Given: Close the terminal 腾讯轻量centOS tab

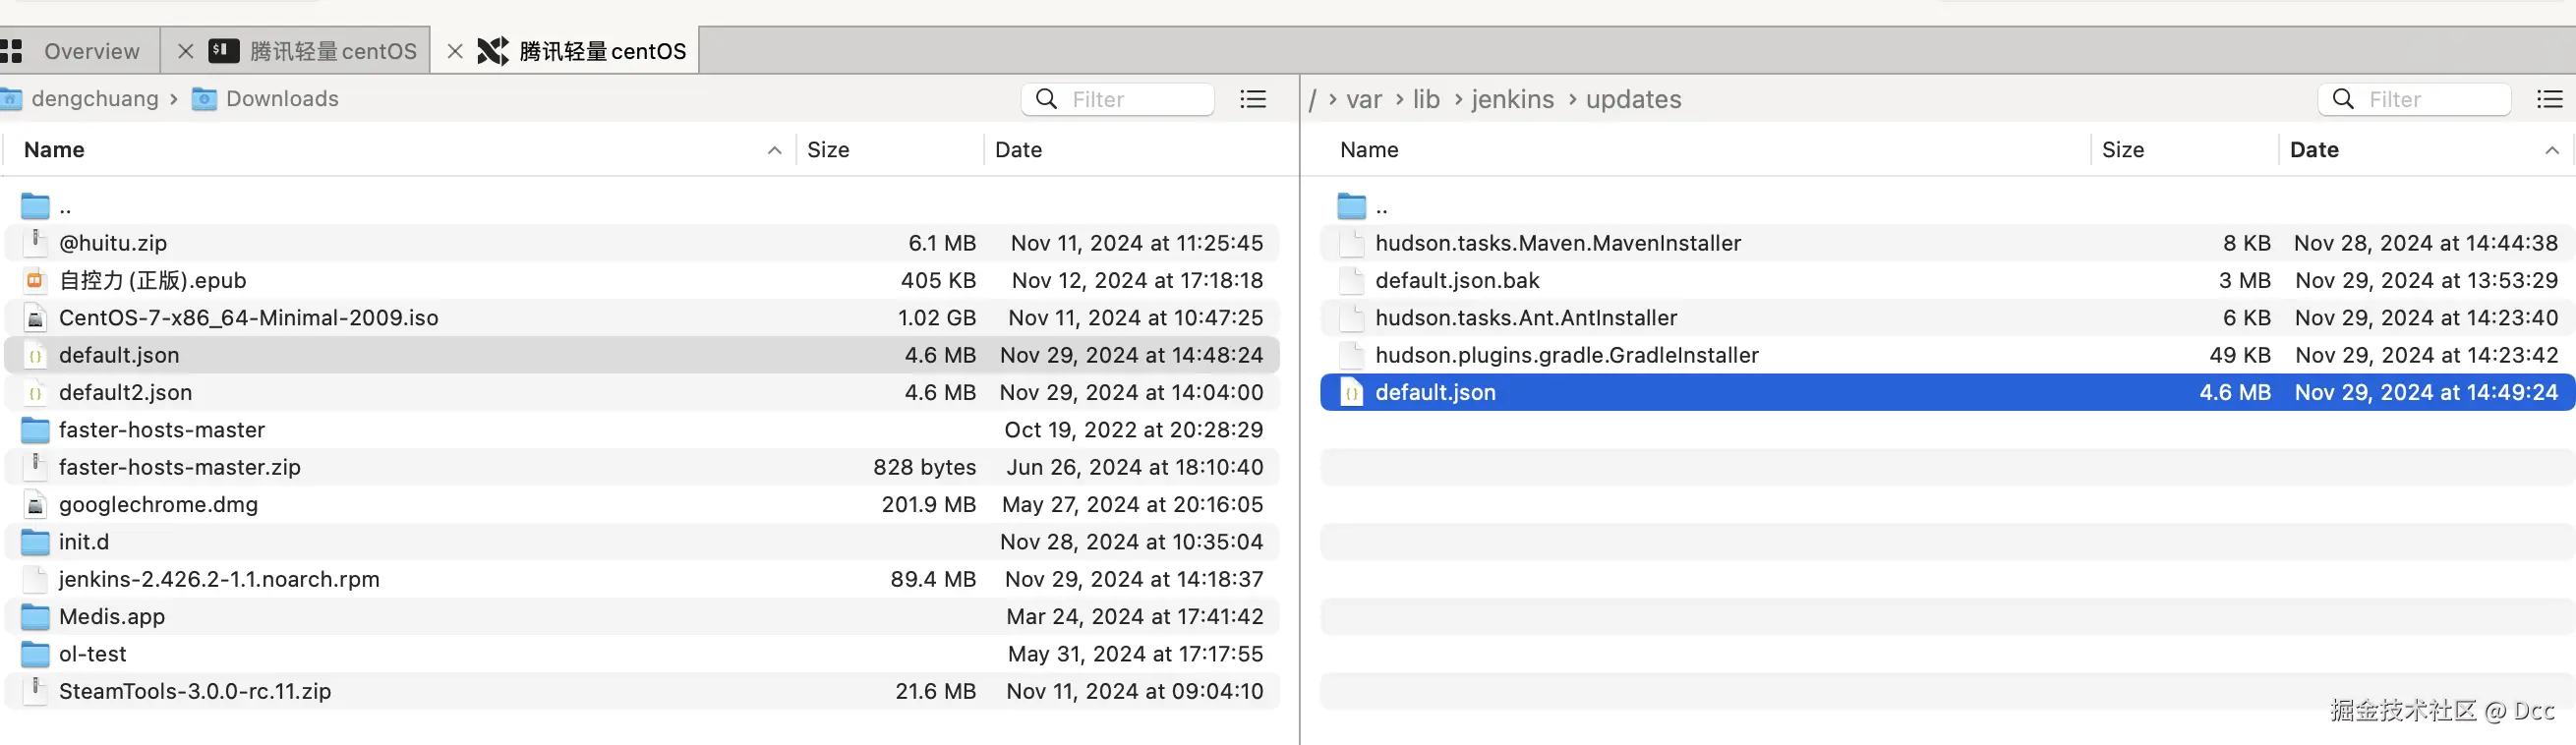Looking at the screenshot, I should [x=185, y=51].
